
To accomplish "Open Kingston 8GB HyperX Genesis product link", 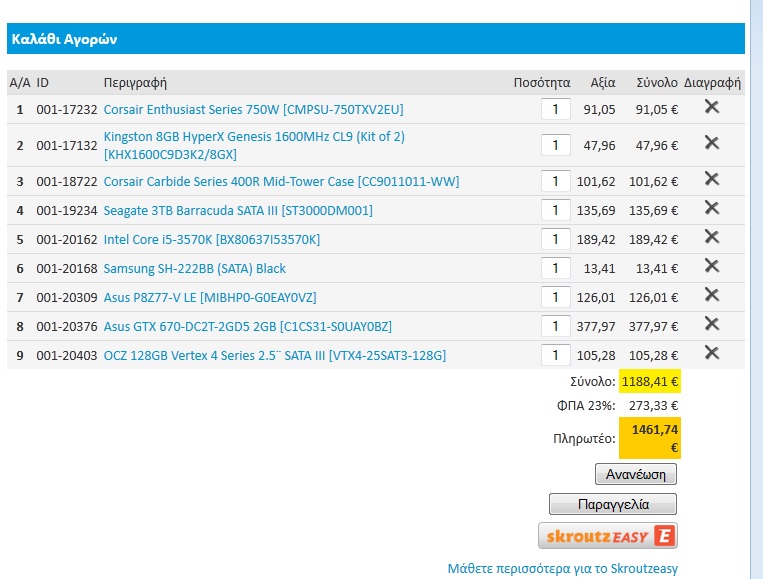I will [x=254, y=145].
